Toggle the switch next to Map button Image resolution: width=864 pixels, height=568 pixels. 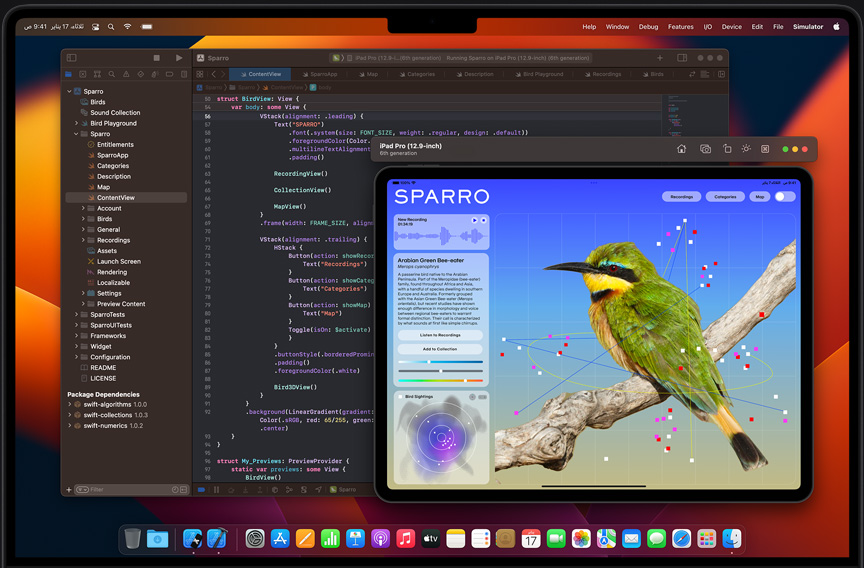785,197
